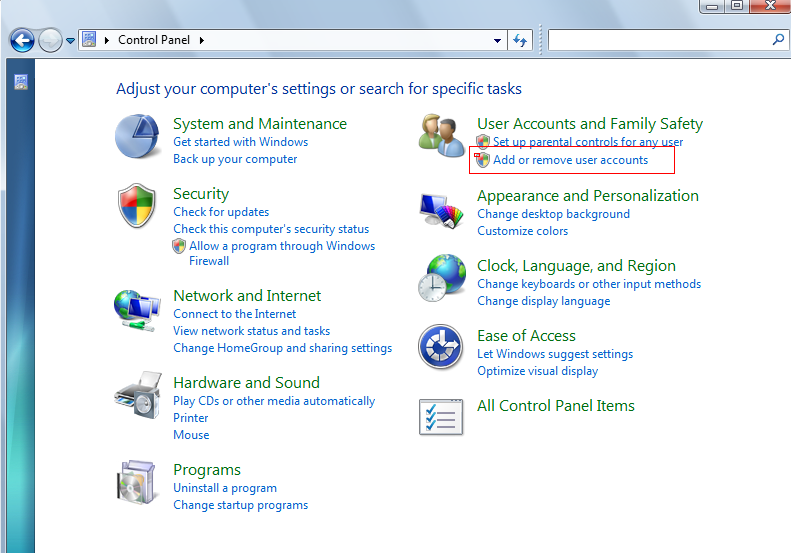This screenshot has height=553, width=791.
Task: Click the Clock, Language, and Region globe icon
Action: 442,278
